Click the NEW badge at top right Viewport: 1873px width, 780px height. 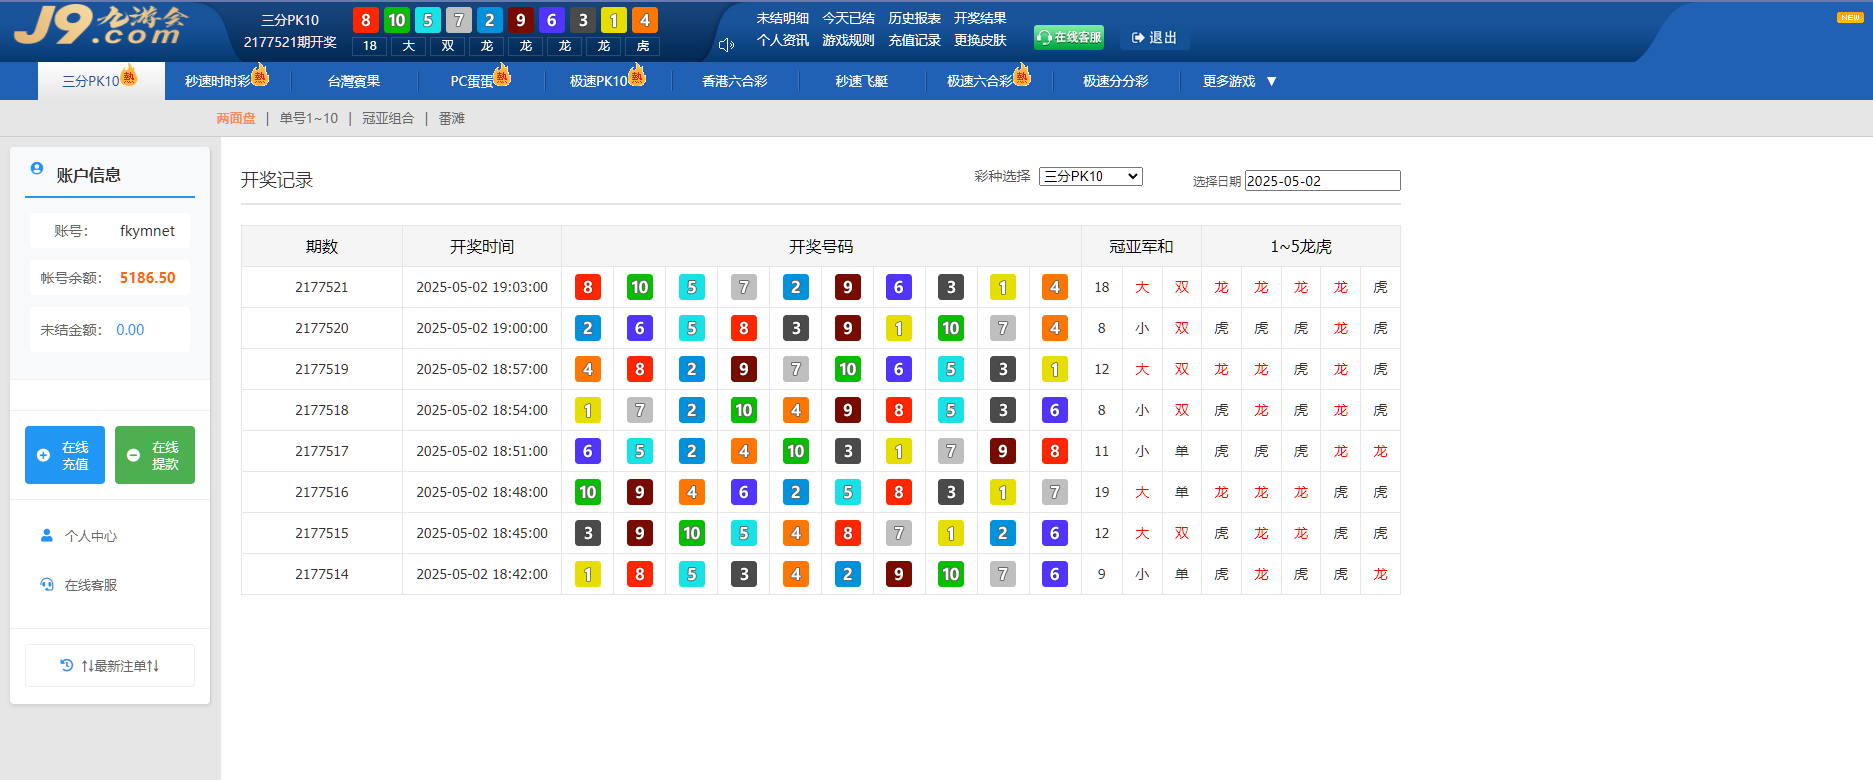click(x=1849, y=17)
